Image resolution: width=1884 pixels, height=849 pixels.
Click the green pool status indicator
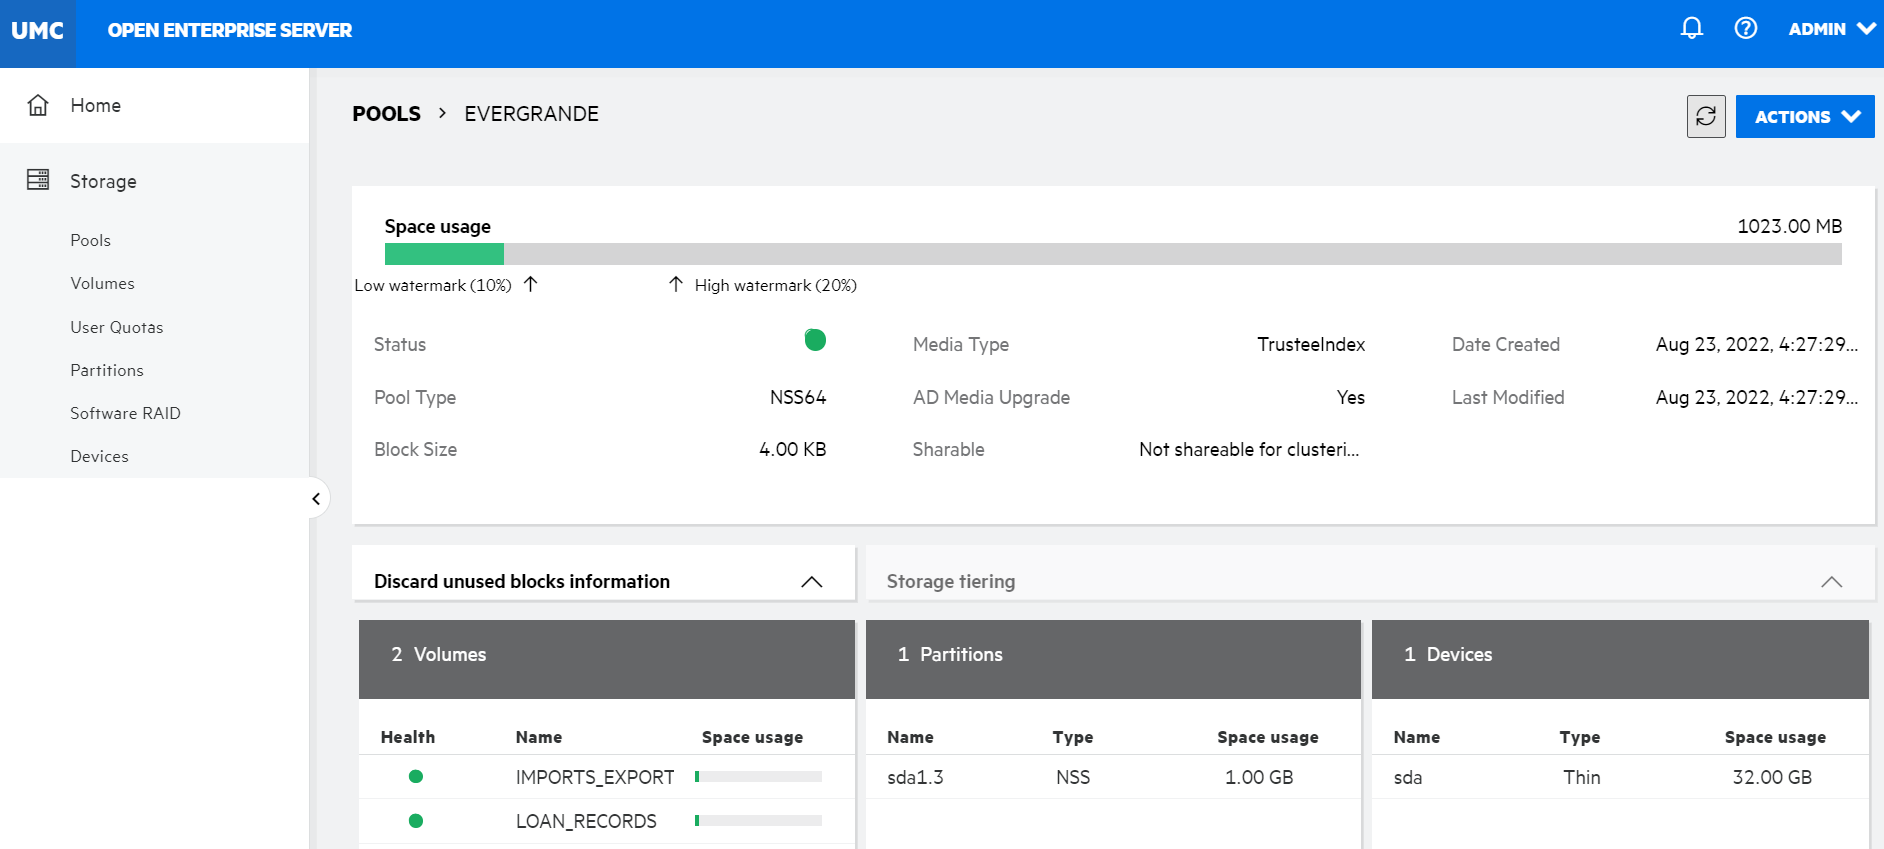click(815, 341)
